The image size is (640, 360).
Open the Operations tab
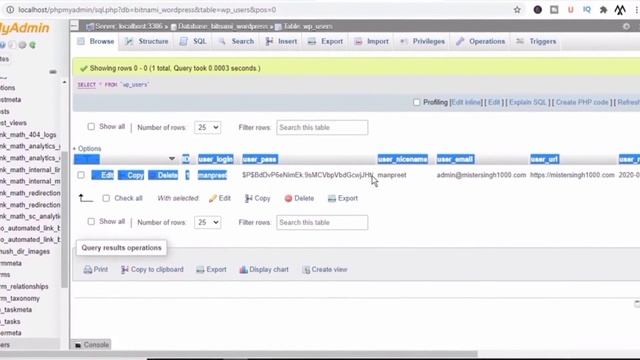pos(481,41)
